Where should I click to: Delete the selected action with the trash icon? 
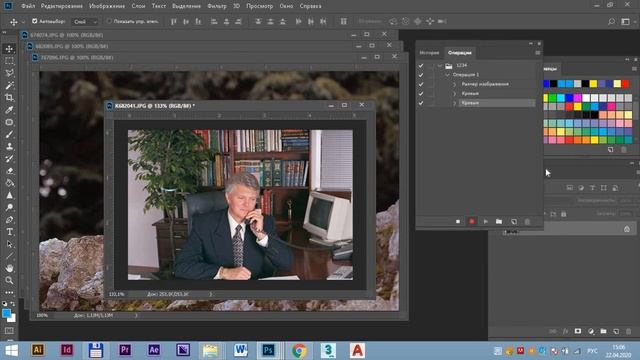coord(527,221)
